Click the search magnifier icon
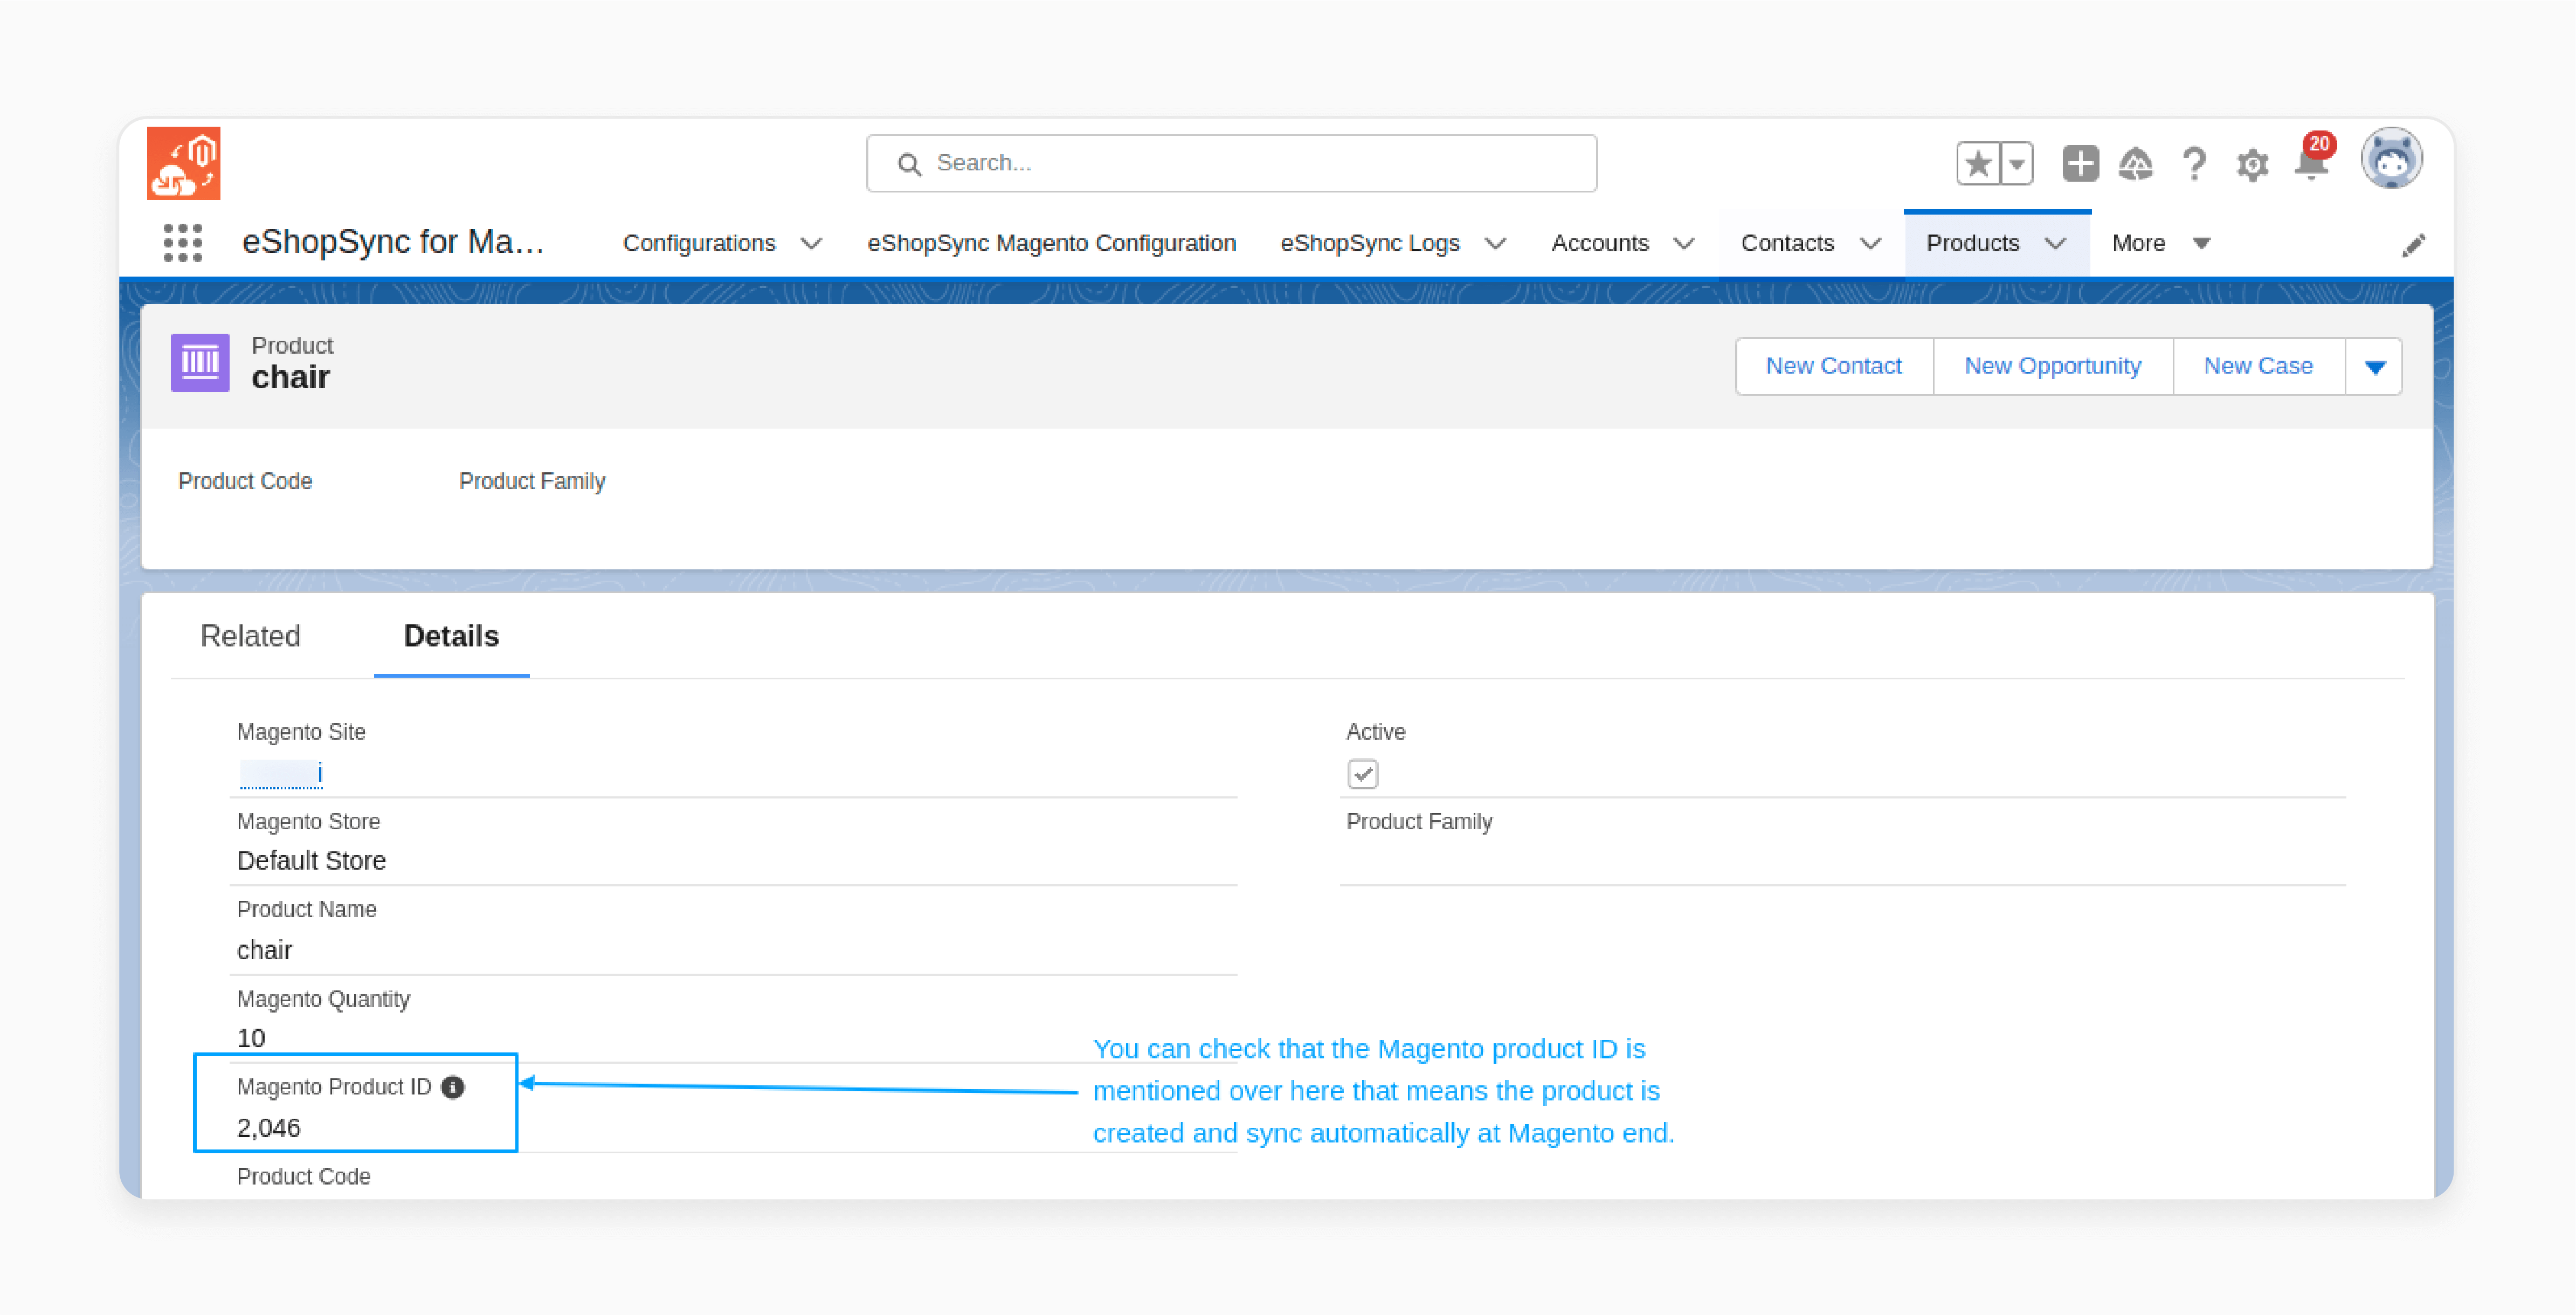The height and width of the screenshot is (1315, 2576). pyautogui.click(x=908, y=164)
